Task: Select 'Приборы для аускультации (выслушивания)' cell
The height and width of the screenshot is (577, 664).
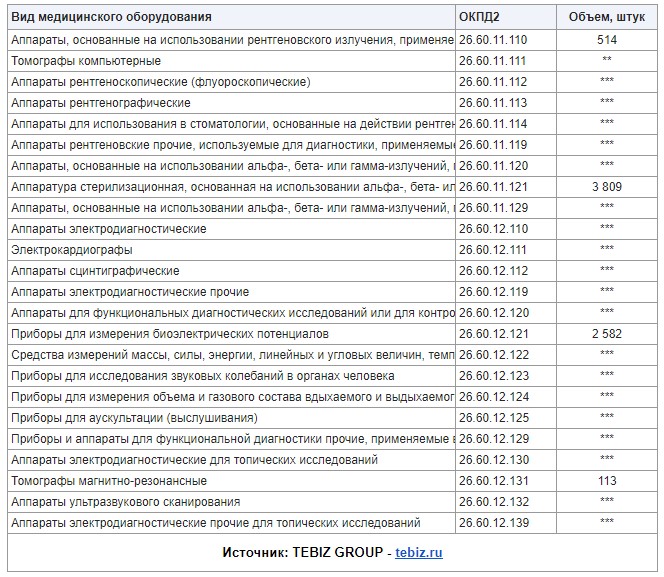Action: 231,418
